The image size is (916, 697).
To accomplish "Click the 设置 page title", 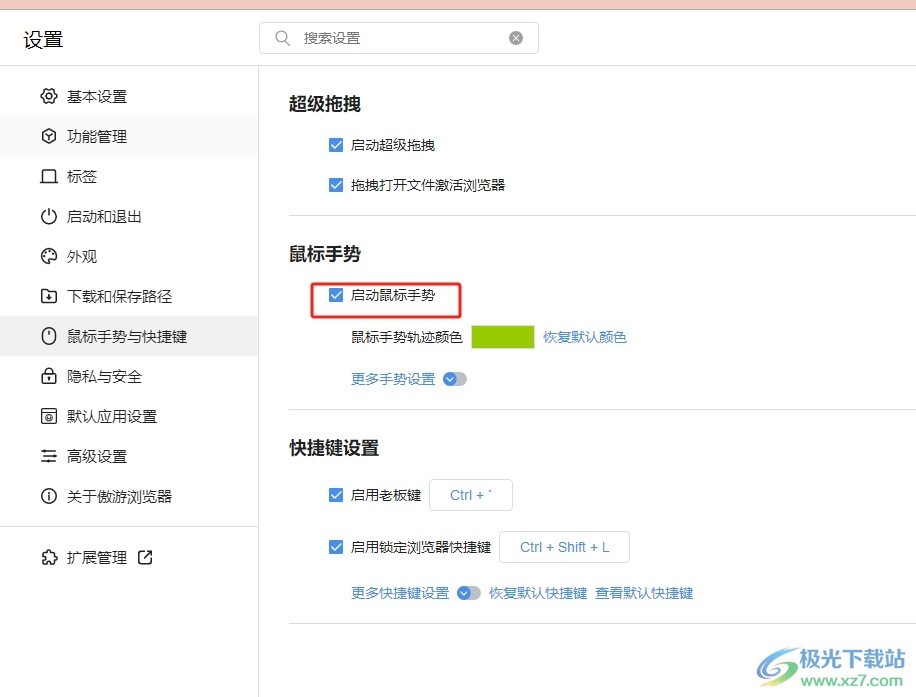I will pyautogui.click(x=43, y=40).
